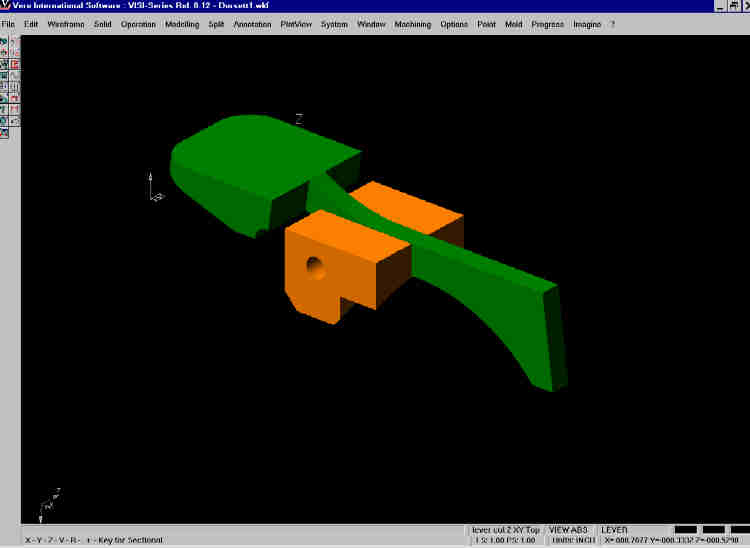The height and width of the screenshot is (548, 750).
Task: Open the Point menu
Action: 486,24
